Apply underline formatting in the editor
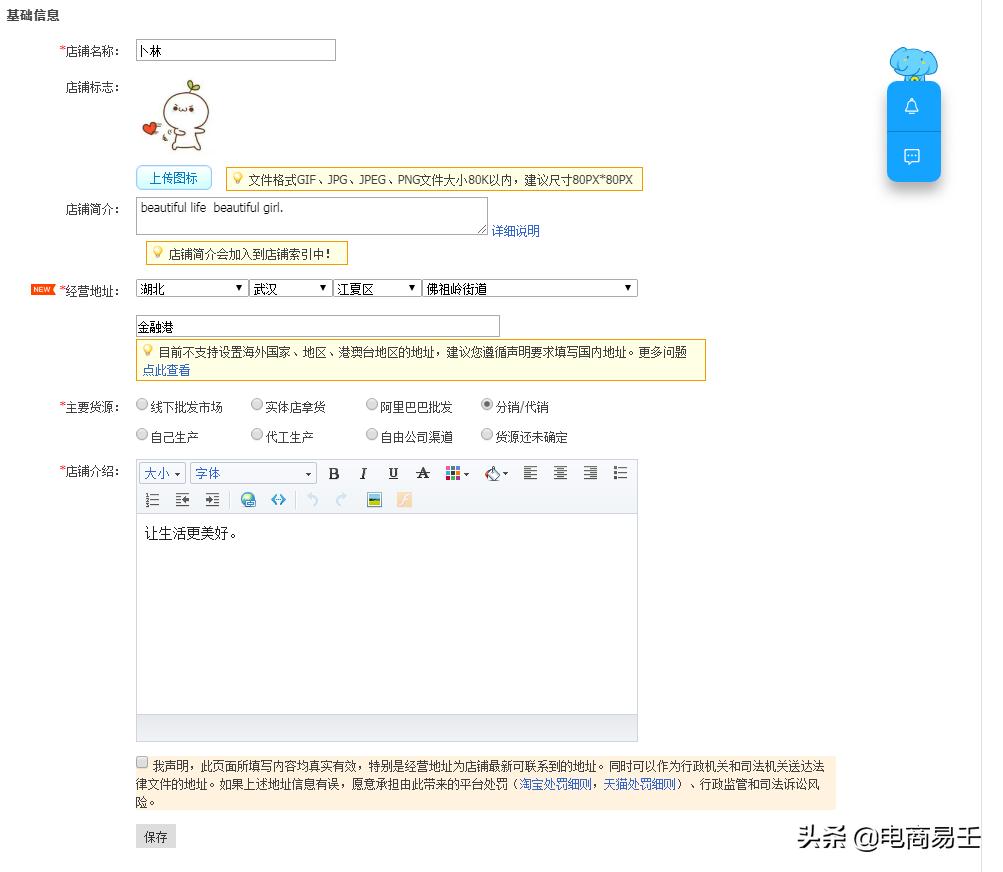 pyautogui.click(x=392, y=473)
